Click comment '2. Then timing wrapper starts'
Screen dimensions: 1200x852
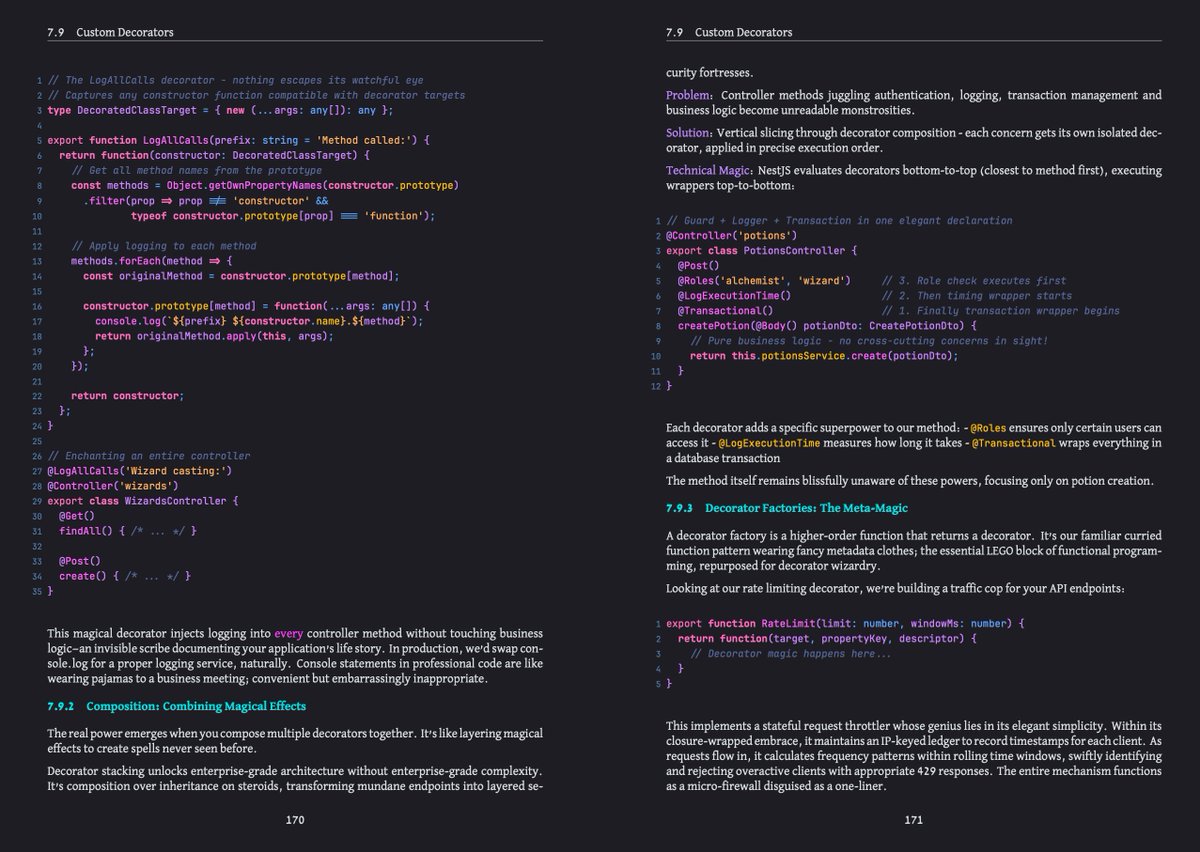(977, 295)
